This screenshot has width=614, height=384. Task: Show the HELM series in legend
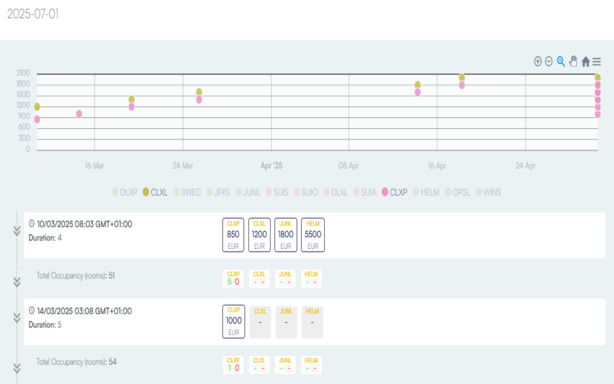point(426,192)
